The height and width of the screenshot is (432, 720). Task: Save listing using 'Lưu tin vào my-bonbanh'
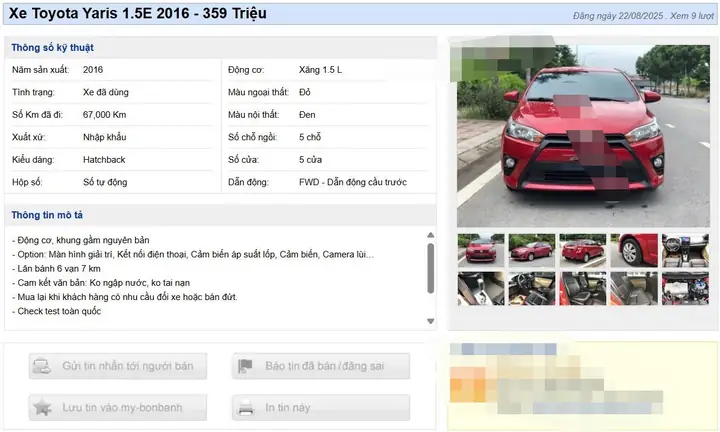click(118, 407)
